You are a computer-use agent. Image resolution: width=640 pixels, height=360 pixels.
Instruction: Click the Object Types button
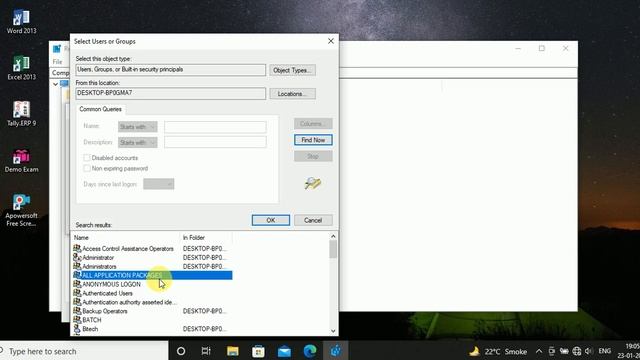click(292, 70)
